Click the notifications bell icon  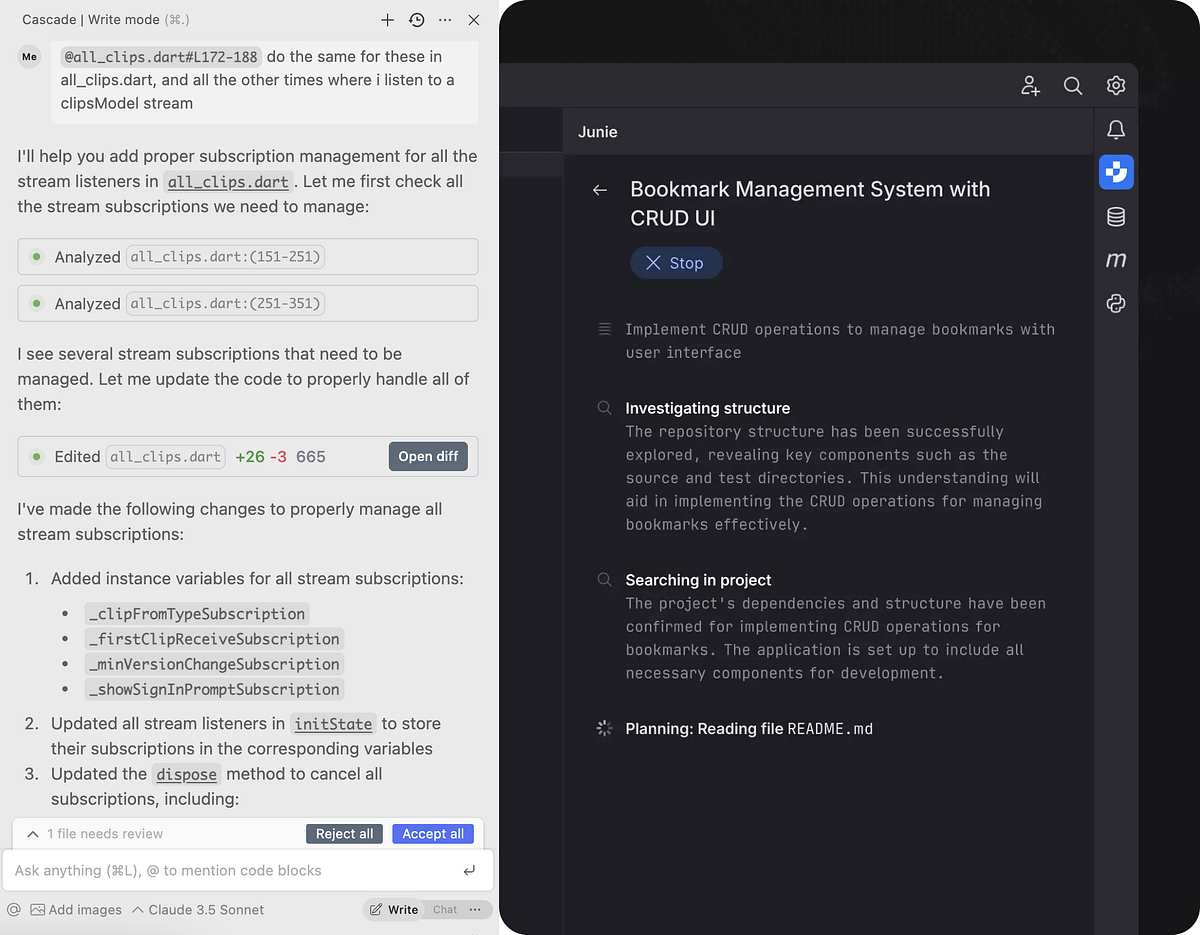click(1115, 129)
